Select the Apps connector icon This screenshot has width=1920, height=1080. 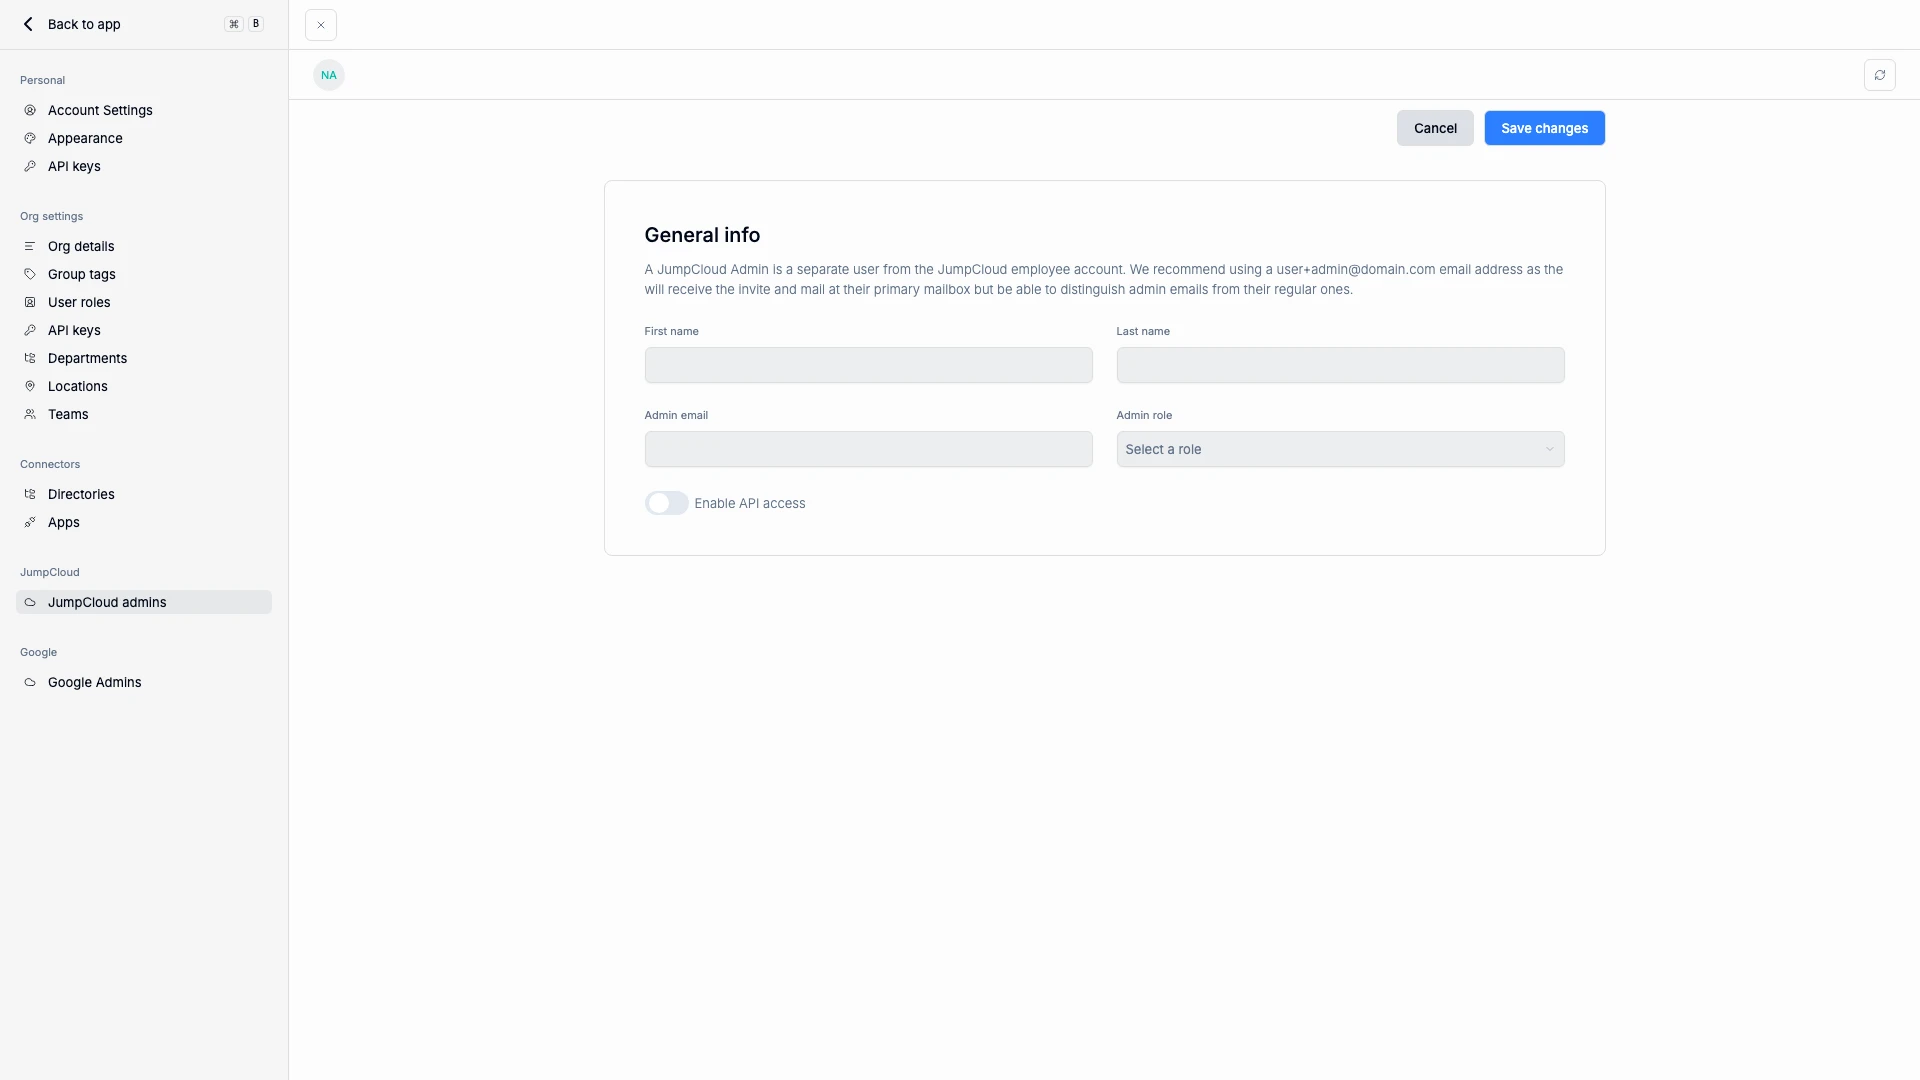tap(30, 522)
